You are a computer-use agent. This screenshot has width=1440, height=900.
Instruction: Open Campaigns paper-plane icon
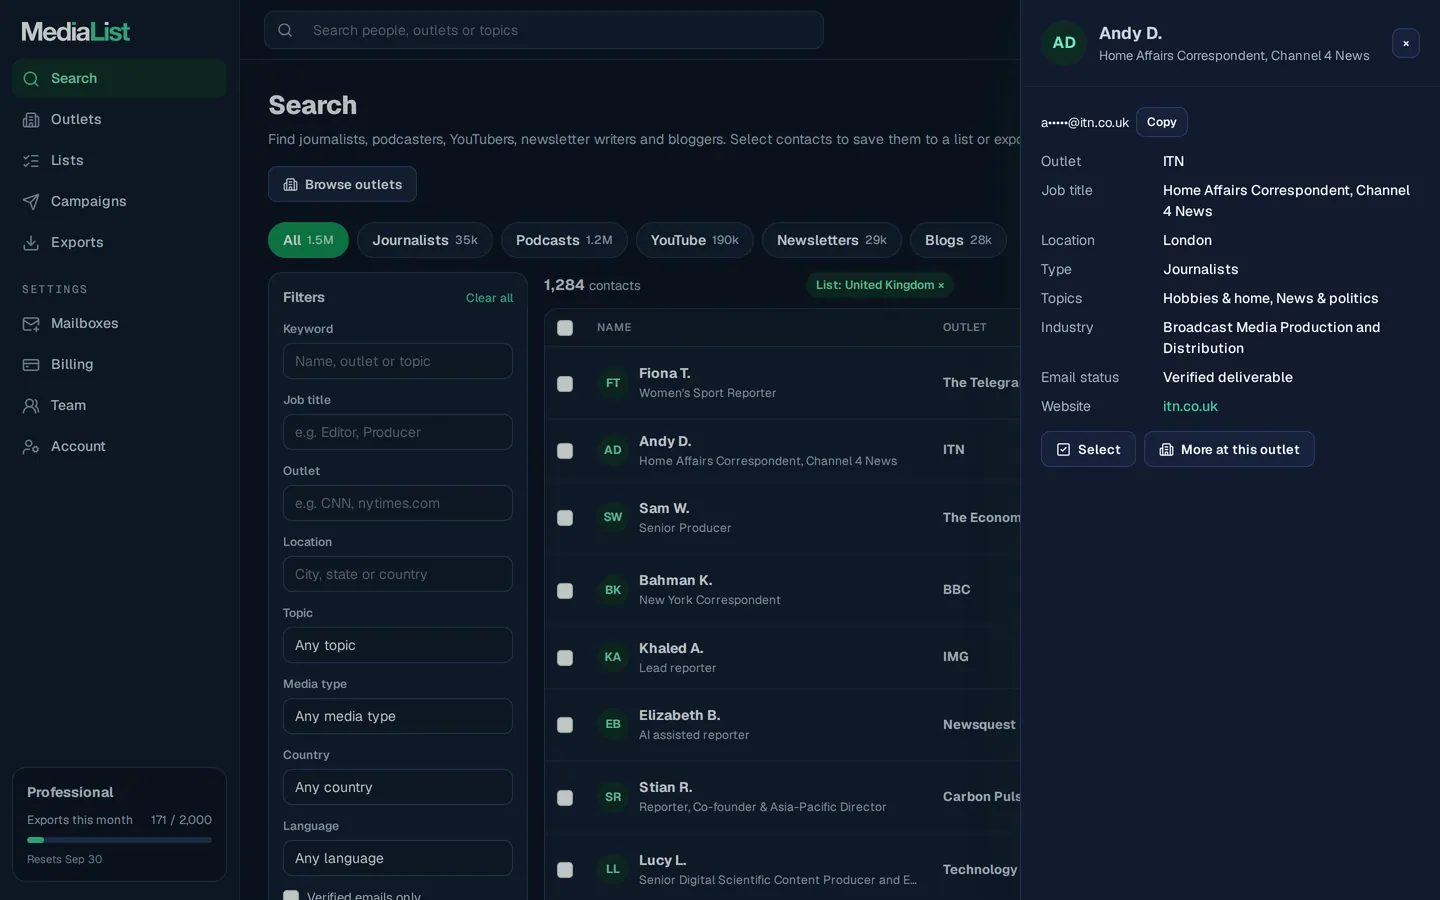31,202
